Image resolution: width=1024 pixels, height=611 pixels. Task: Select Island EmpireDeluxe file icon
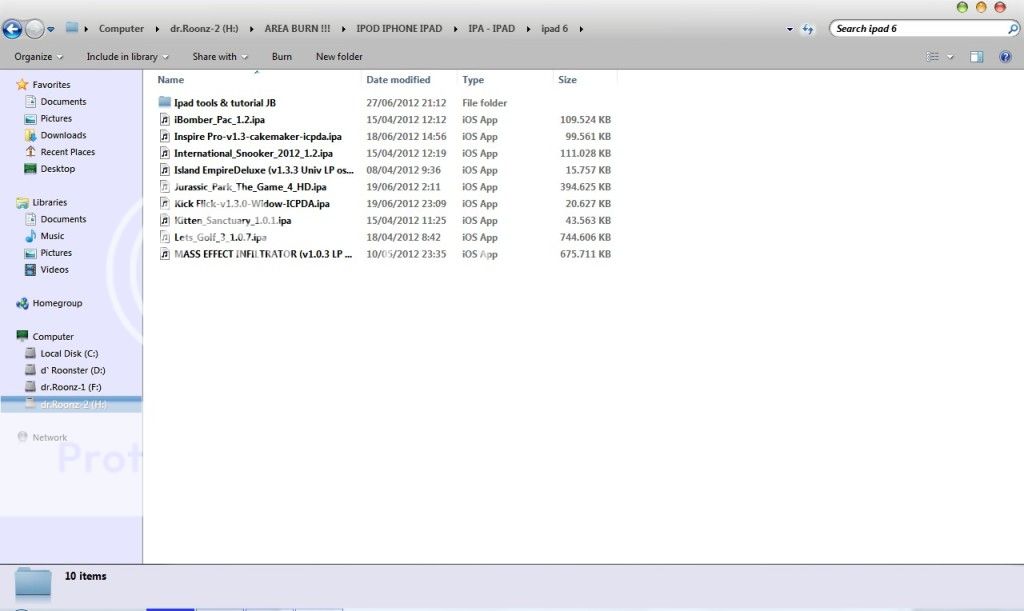pos(165,170)
